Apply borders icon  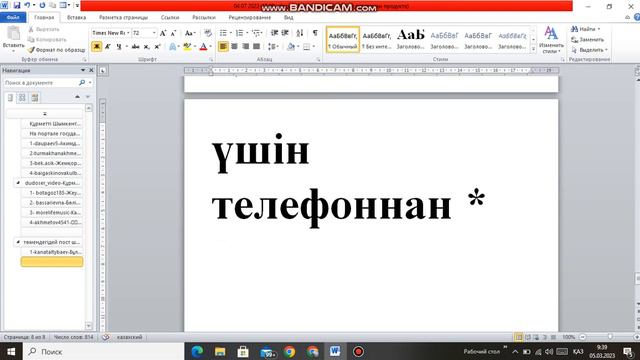click(307, 47)
